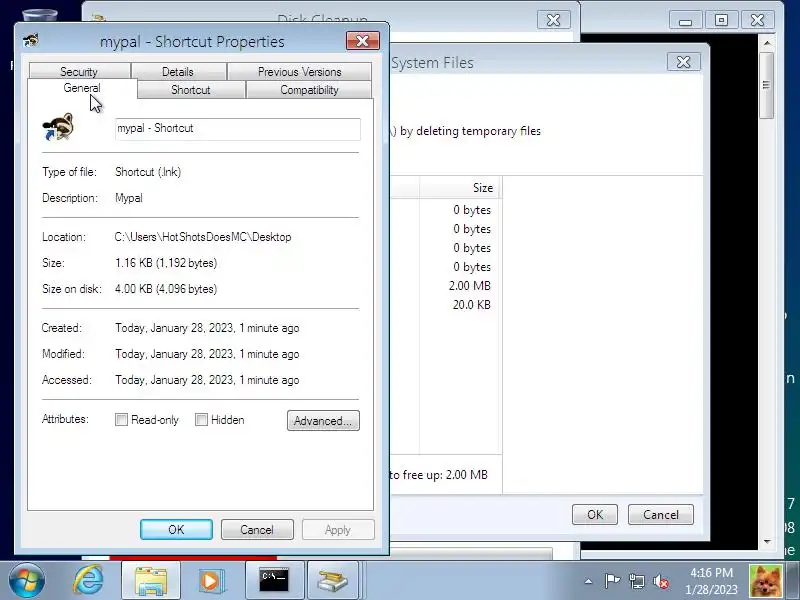
Task: Close the background console window
Action: pyautogui.click(x=758, y=20)
